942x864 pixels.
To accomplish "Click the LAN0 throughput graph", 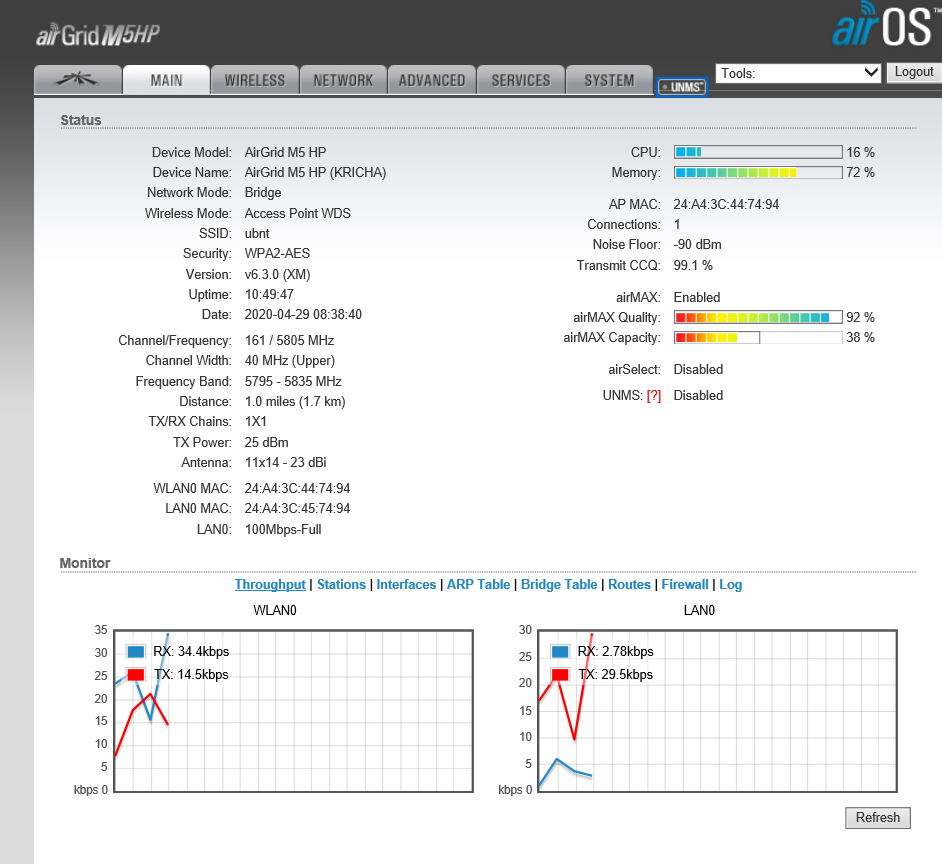I will (x=717, y=711).
